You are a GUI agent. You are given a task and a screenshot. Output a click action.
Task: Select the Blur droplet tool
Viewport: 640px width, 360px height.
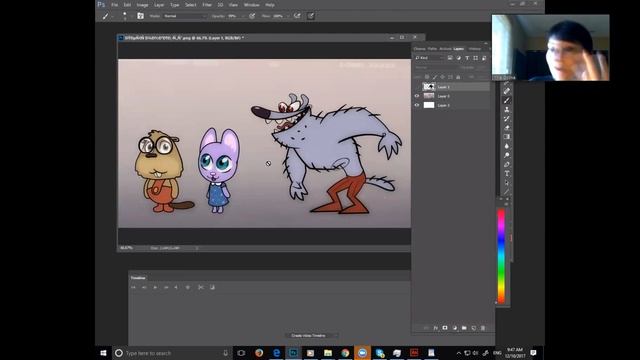pyautogui.click(x=507, y=146)
